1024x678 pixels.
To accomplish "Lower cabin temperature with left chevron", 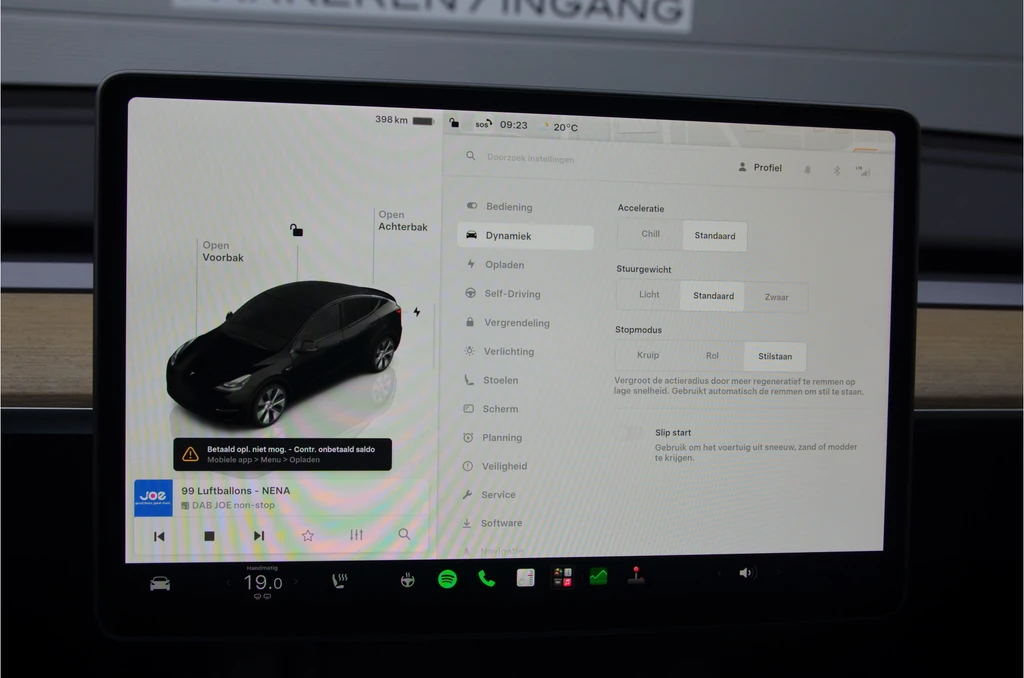I will (229, 583).
